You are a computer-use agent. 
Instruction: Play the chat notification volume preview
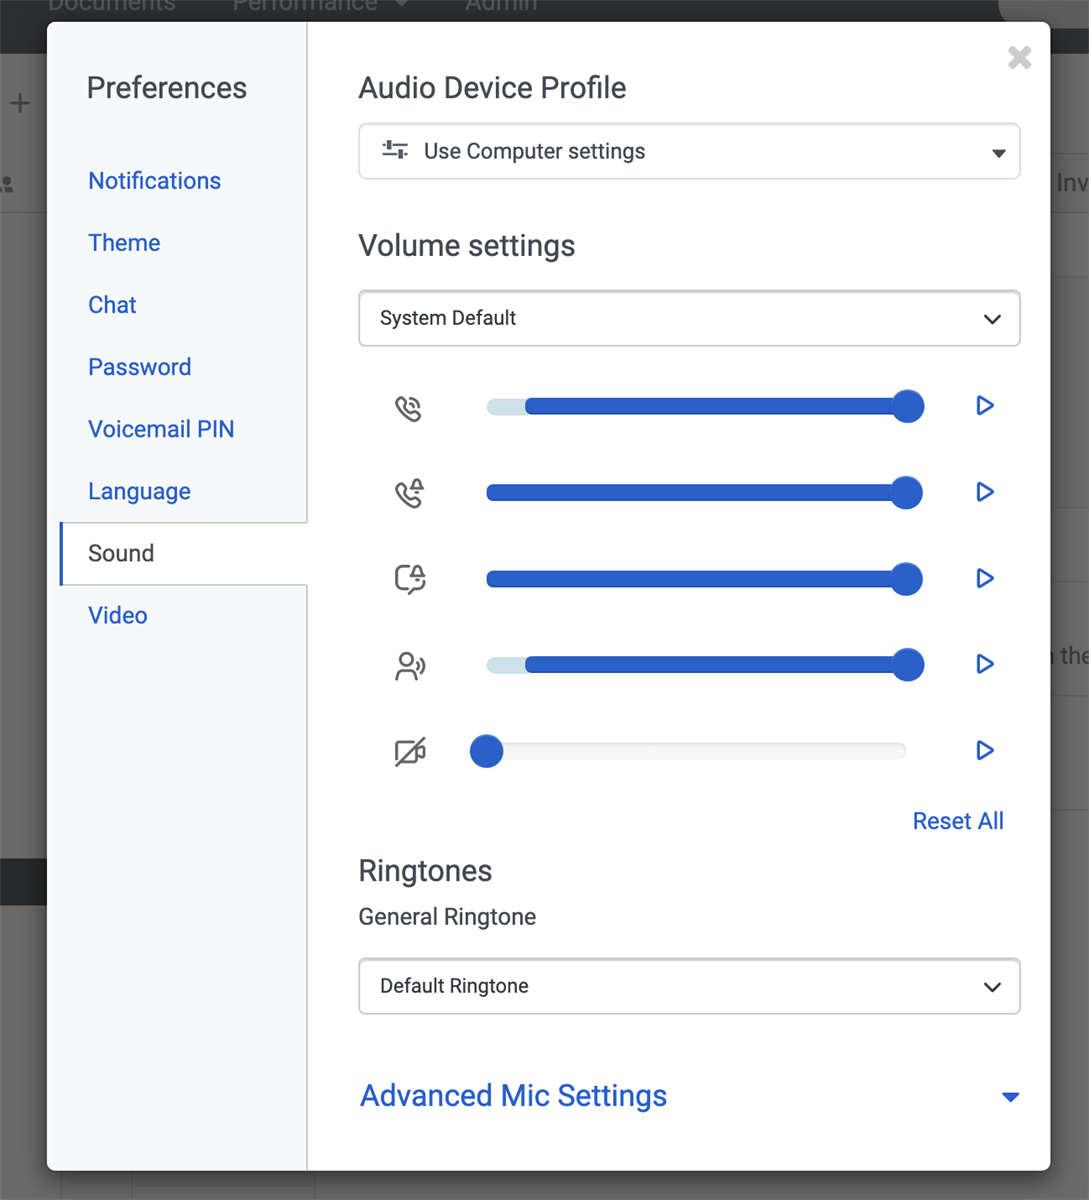[x=985, y=578]
